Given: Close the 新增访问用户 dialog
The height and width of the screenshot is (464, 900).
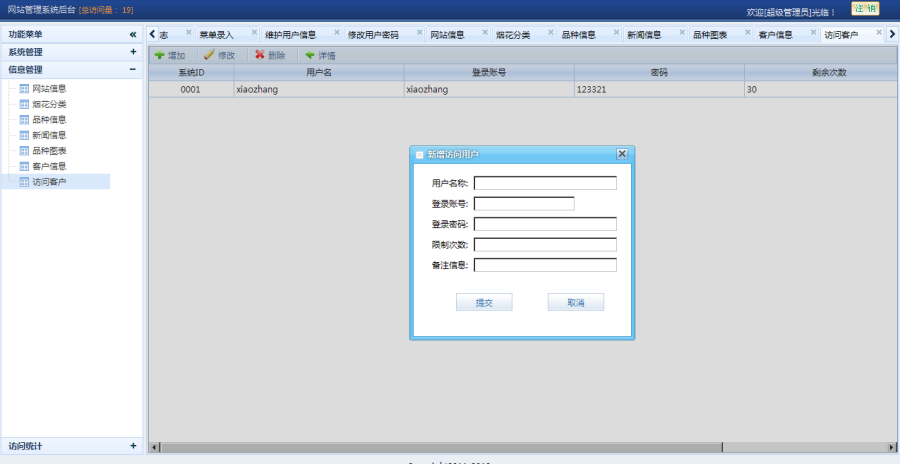Looking at the screenshot, I should [x=622, y=154].
